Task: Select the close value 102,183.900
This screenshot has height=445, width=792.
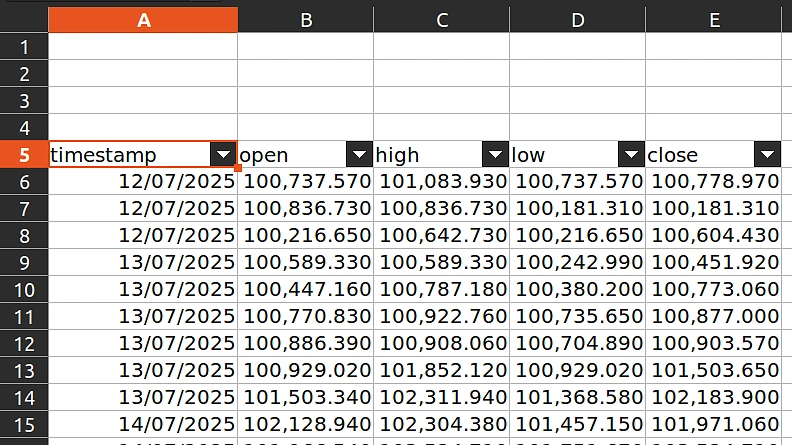Action: coord(714,398)
